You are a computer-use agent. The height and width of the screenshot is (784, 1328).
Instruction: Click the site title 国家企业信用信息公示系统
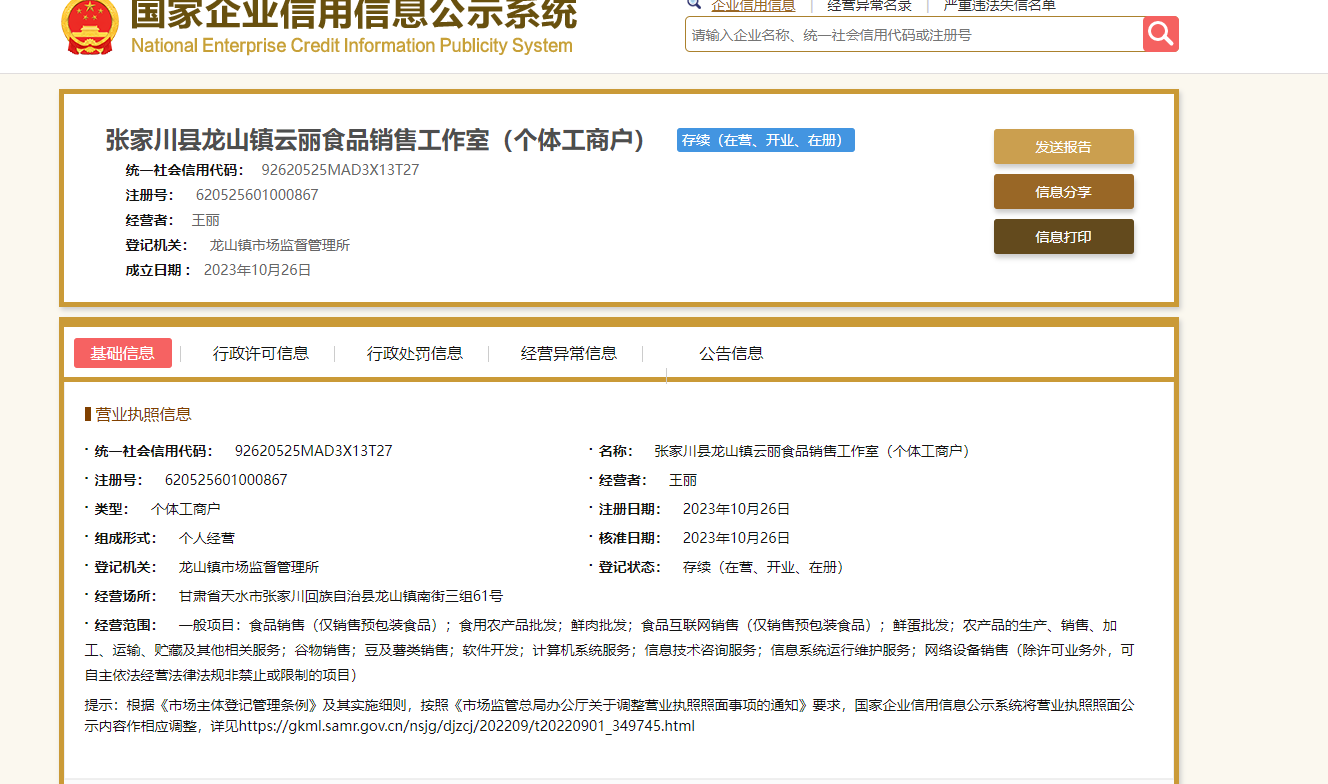[354, 14]
